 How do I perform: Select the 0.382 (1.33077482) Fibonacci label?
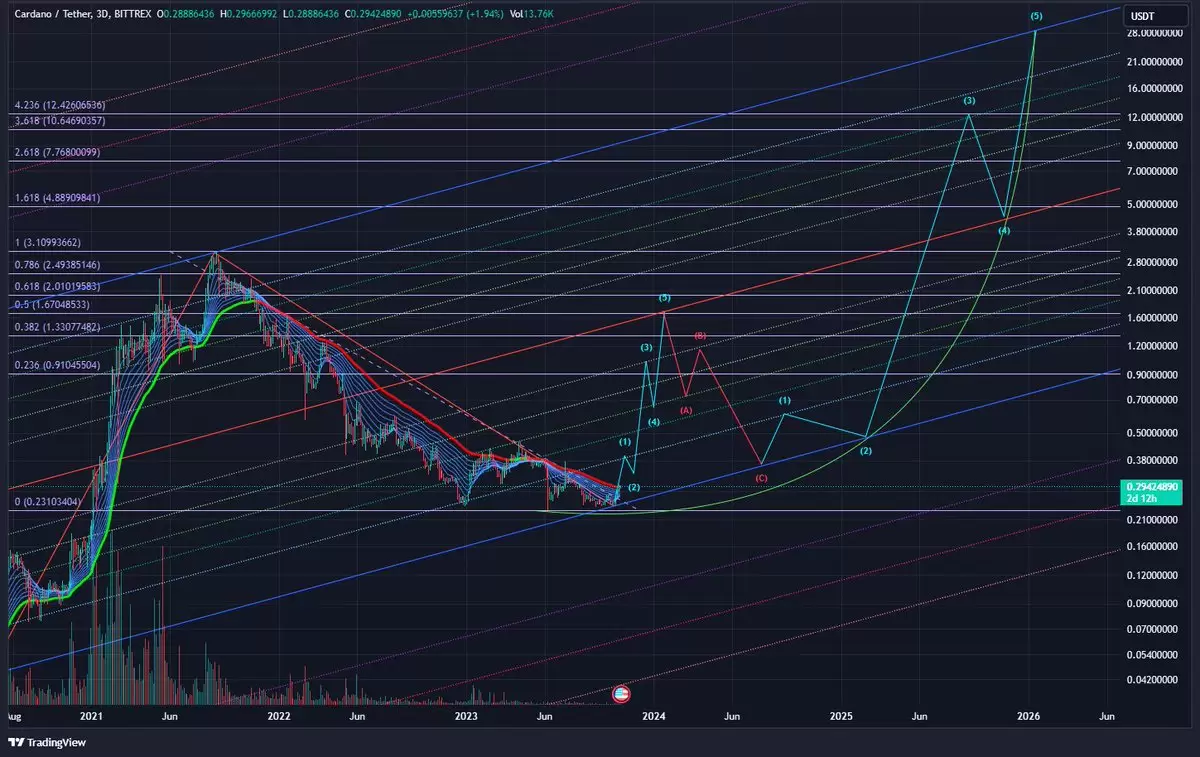[x=57, y=327]
